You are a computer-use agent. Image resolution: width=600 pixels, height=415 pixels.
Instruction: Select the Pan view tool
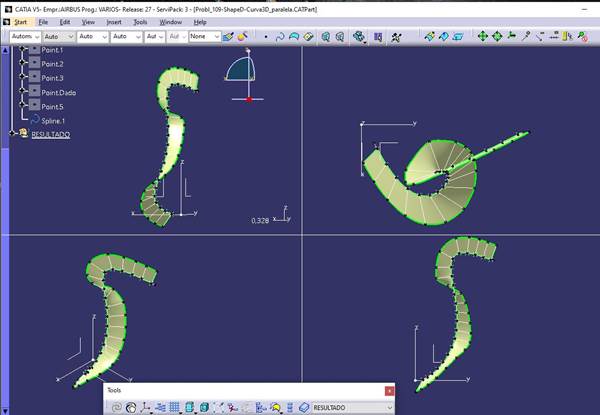497,37
